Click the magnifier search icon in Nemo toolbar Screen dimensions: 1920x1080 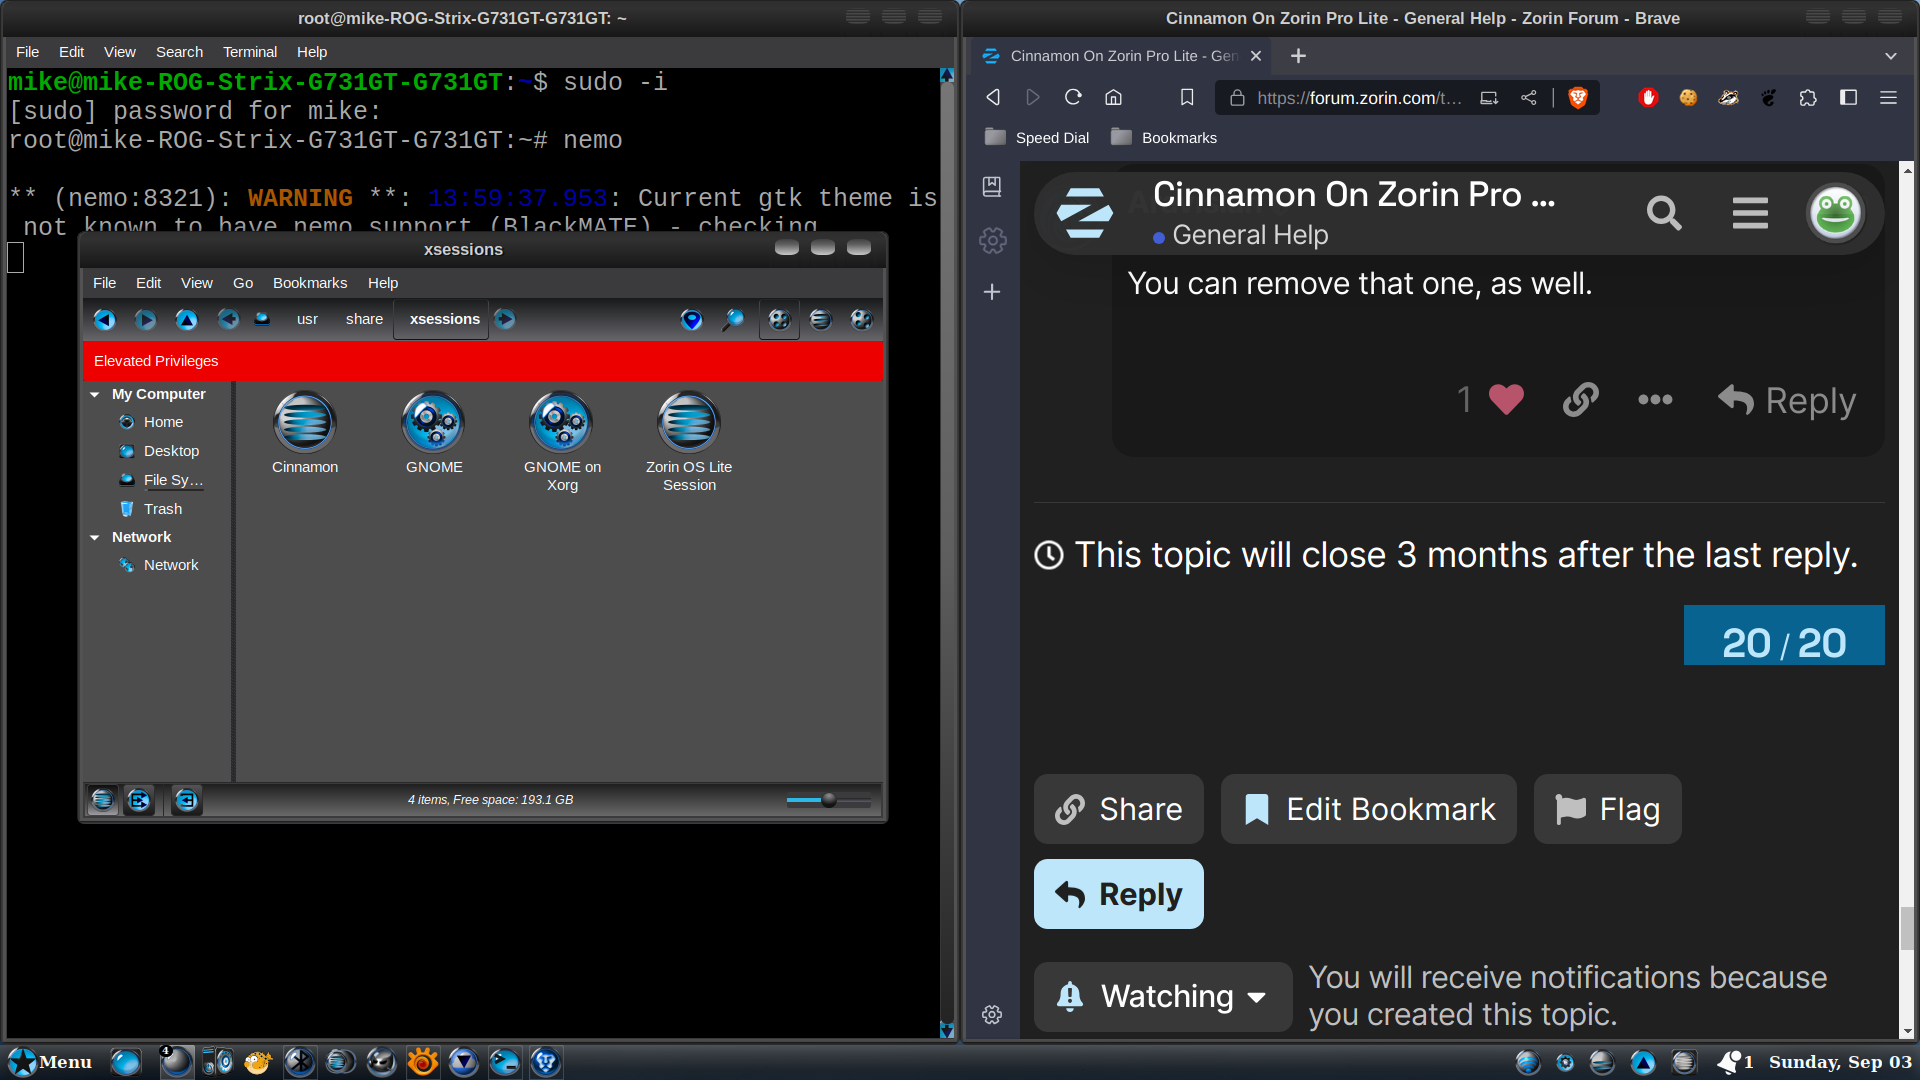click(x=733, y=319)
